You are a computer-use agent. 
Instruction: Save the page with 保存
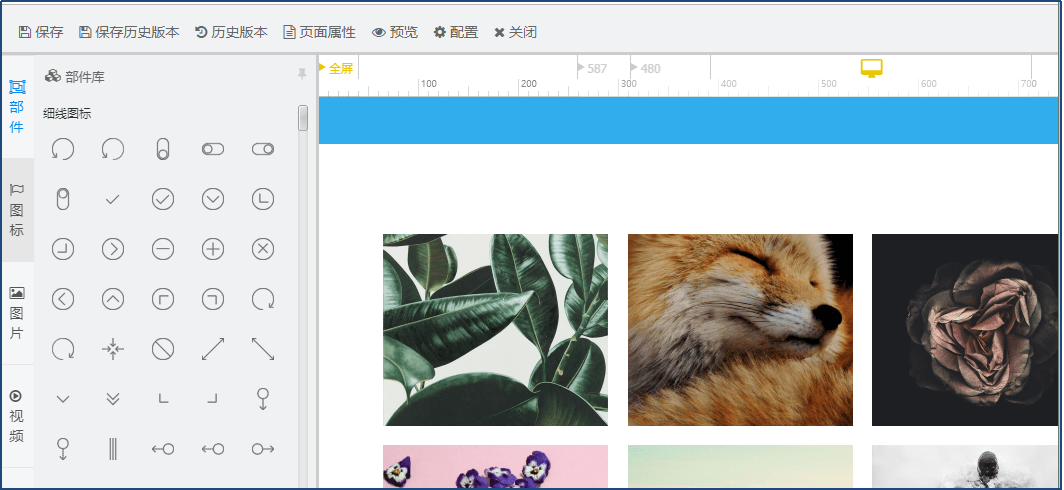[41, 32]
